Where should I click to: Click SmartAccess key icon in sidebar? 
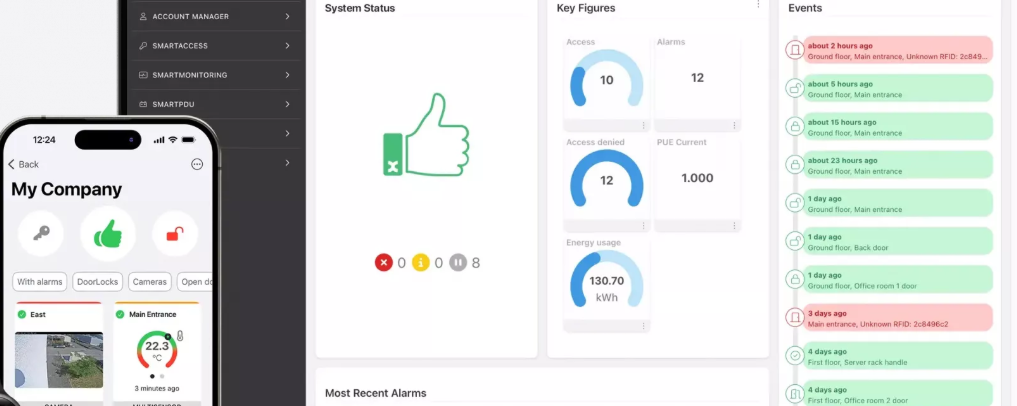pyautogui.click(x=143, y=46)
